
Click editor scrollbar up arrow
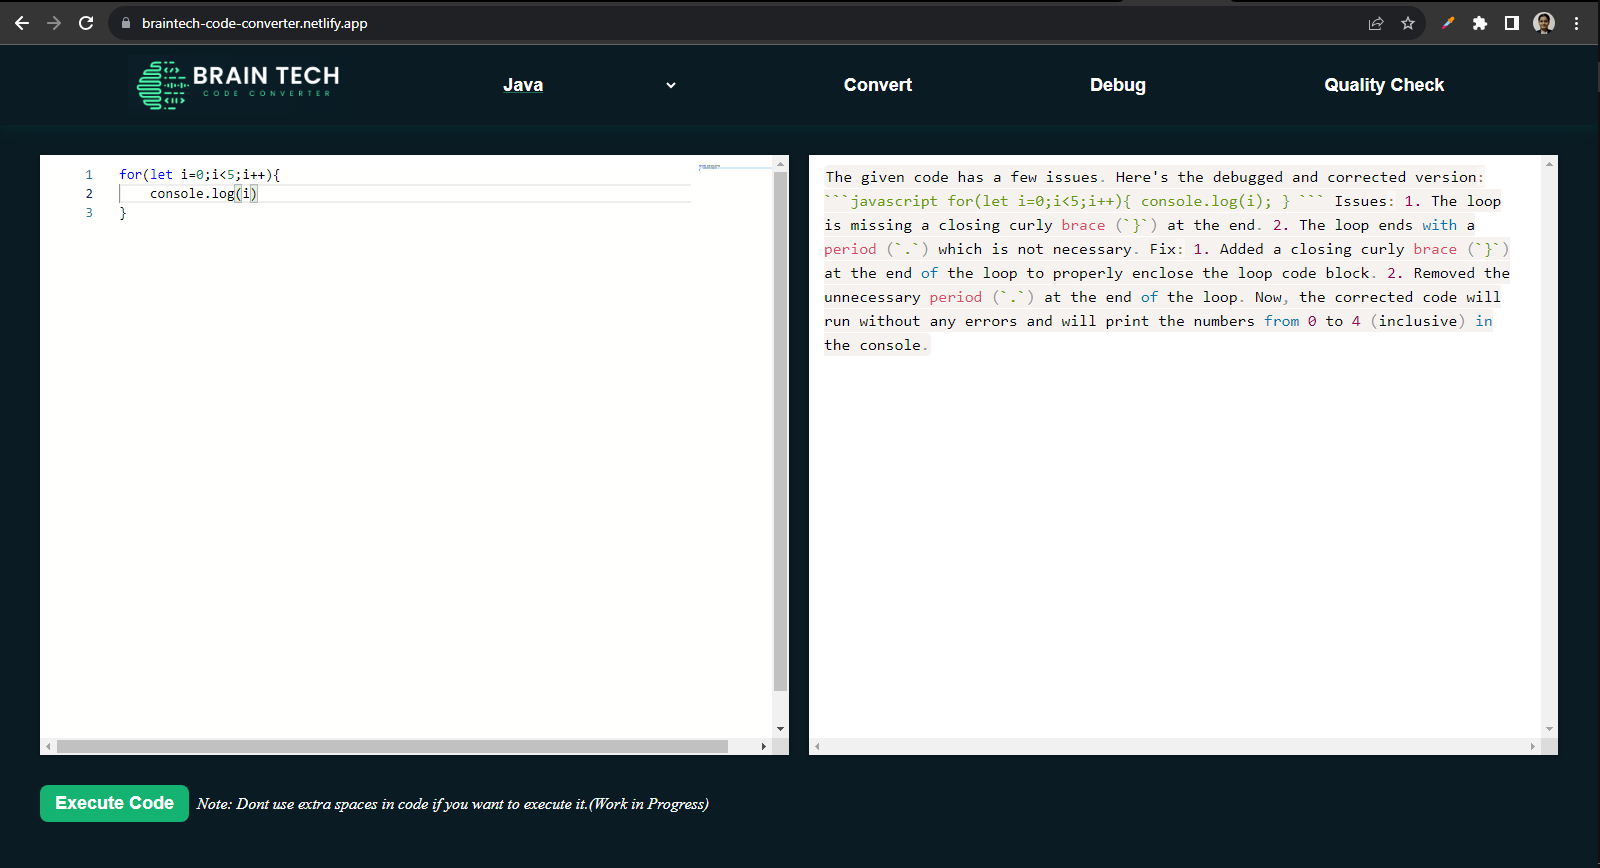[781, 163]
